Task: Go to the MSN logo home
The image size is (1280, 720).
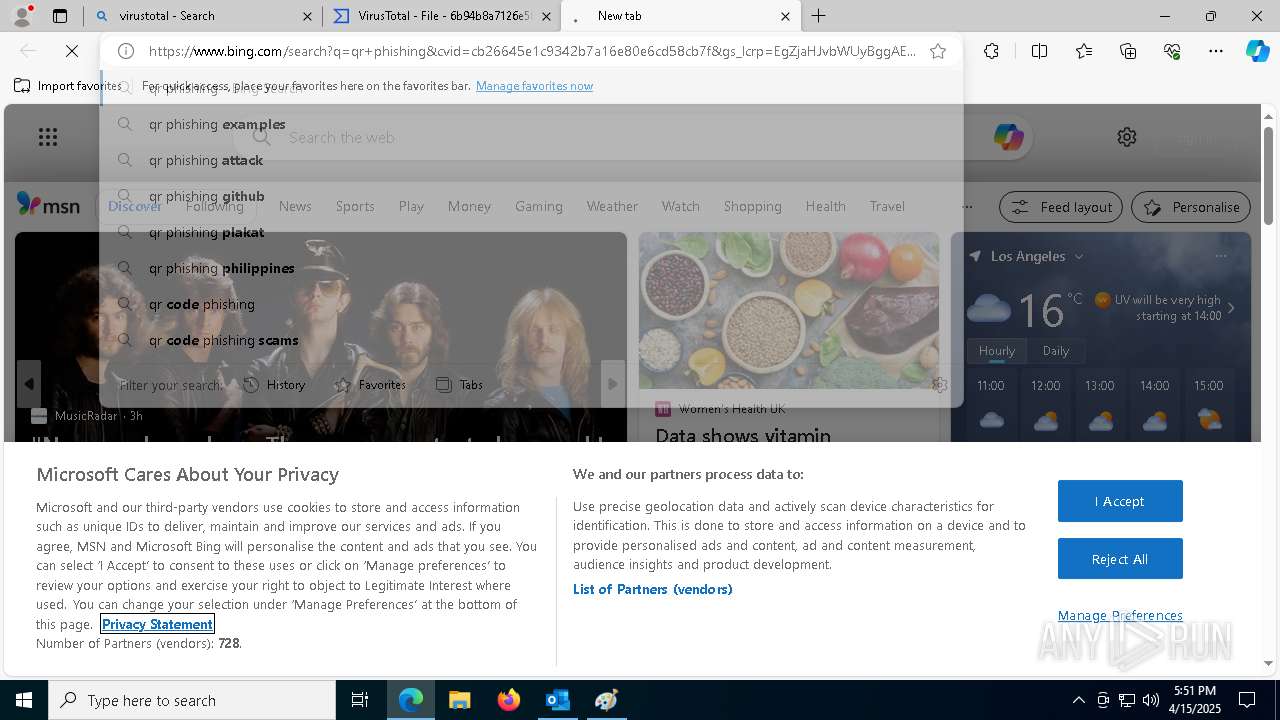Action: 48,205
